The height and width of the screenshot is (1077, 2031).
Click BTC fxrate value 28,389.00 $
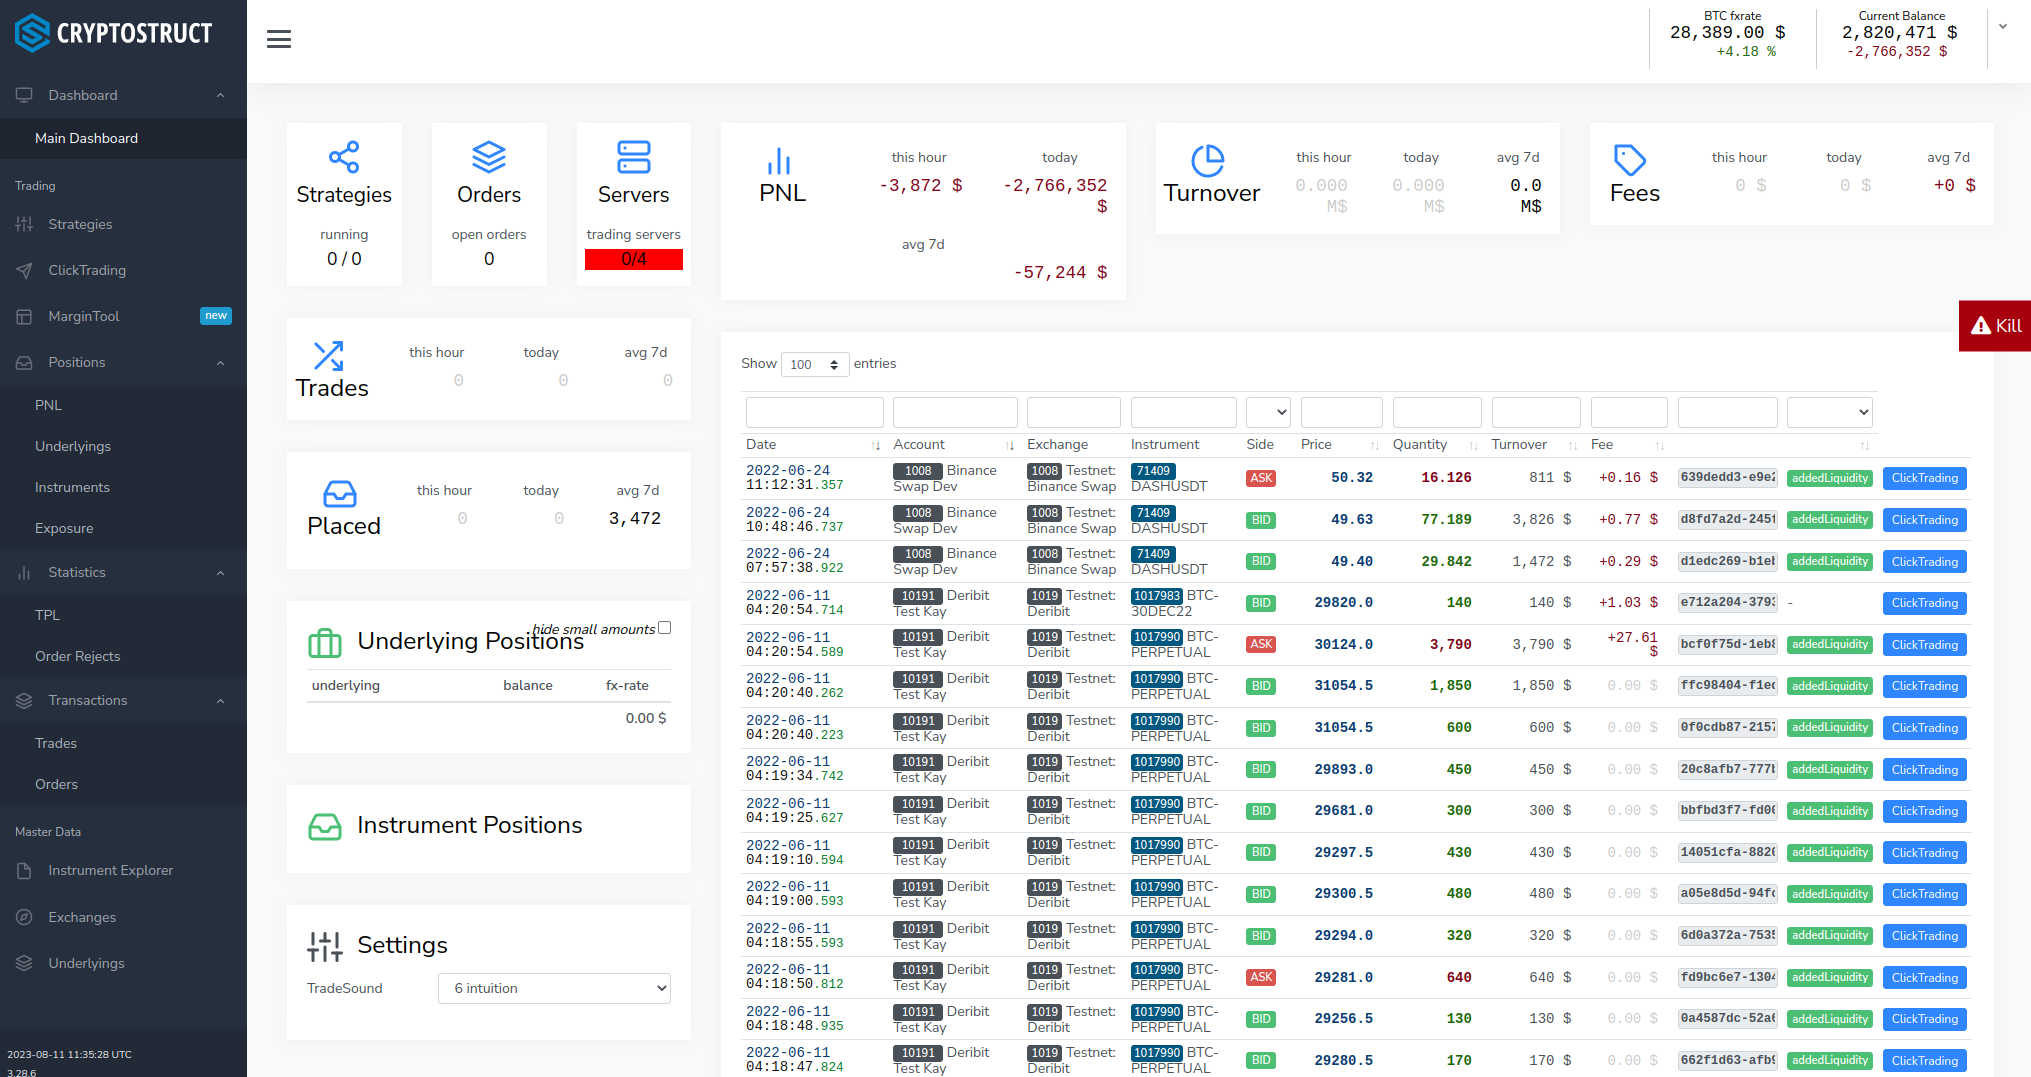(x=1727, y=33)
